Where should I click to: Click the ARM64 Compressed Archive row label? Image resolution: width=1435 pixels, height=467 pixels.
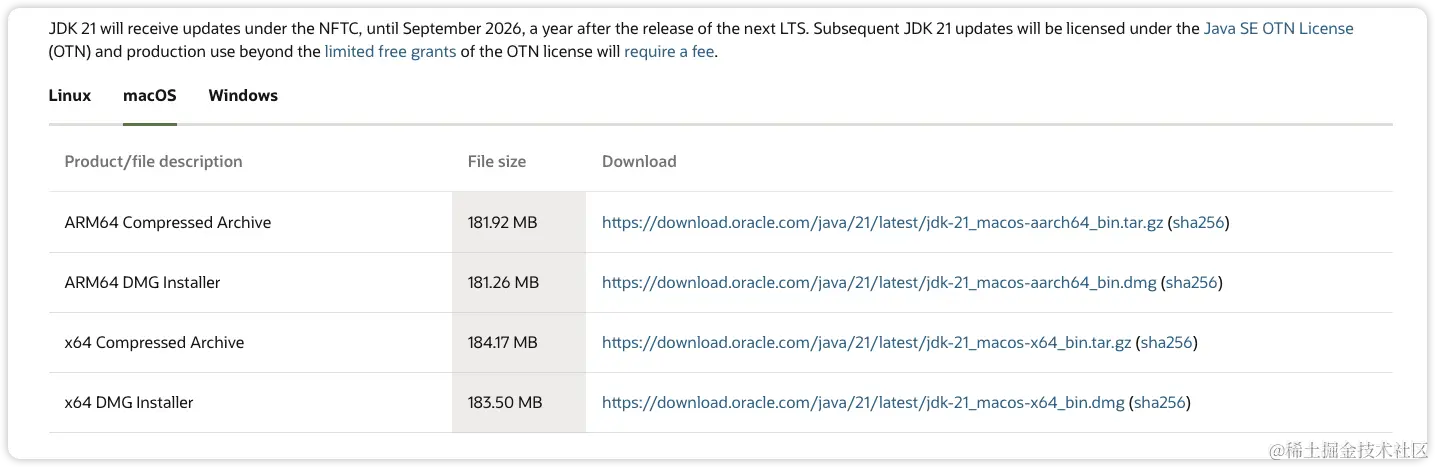[167, 223]
